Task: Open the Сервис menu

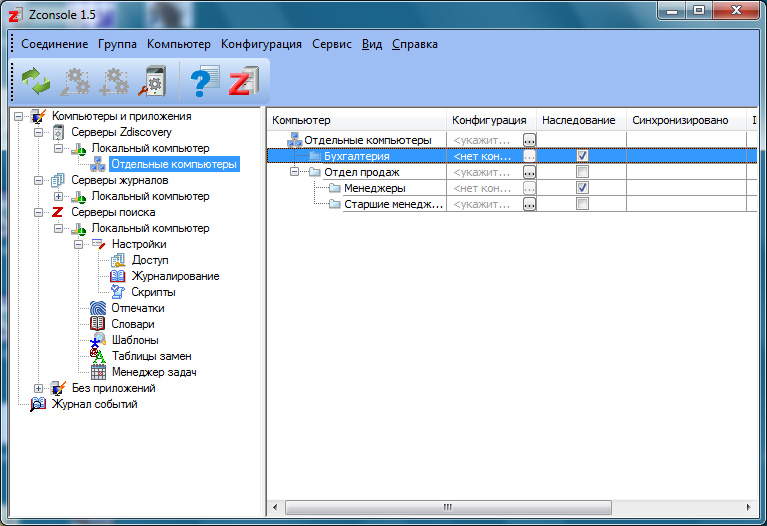Action: coord(332,44)
